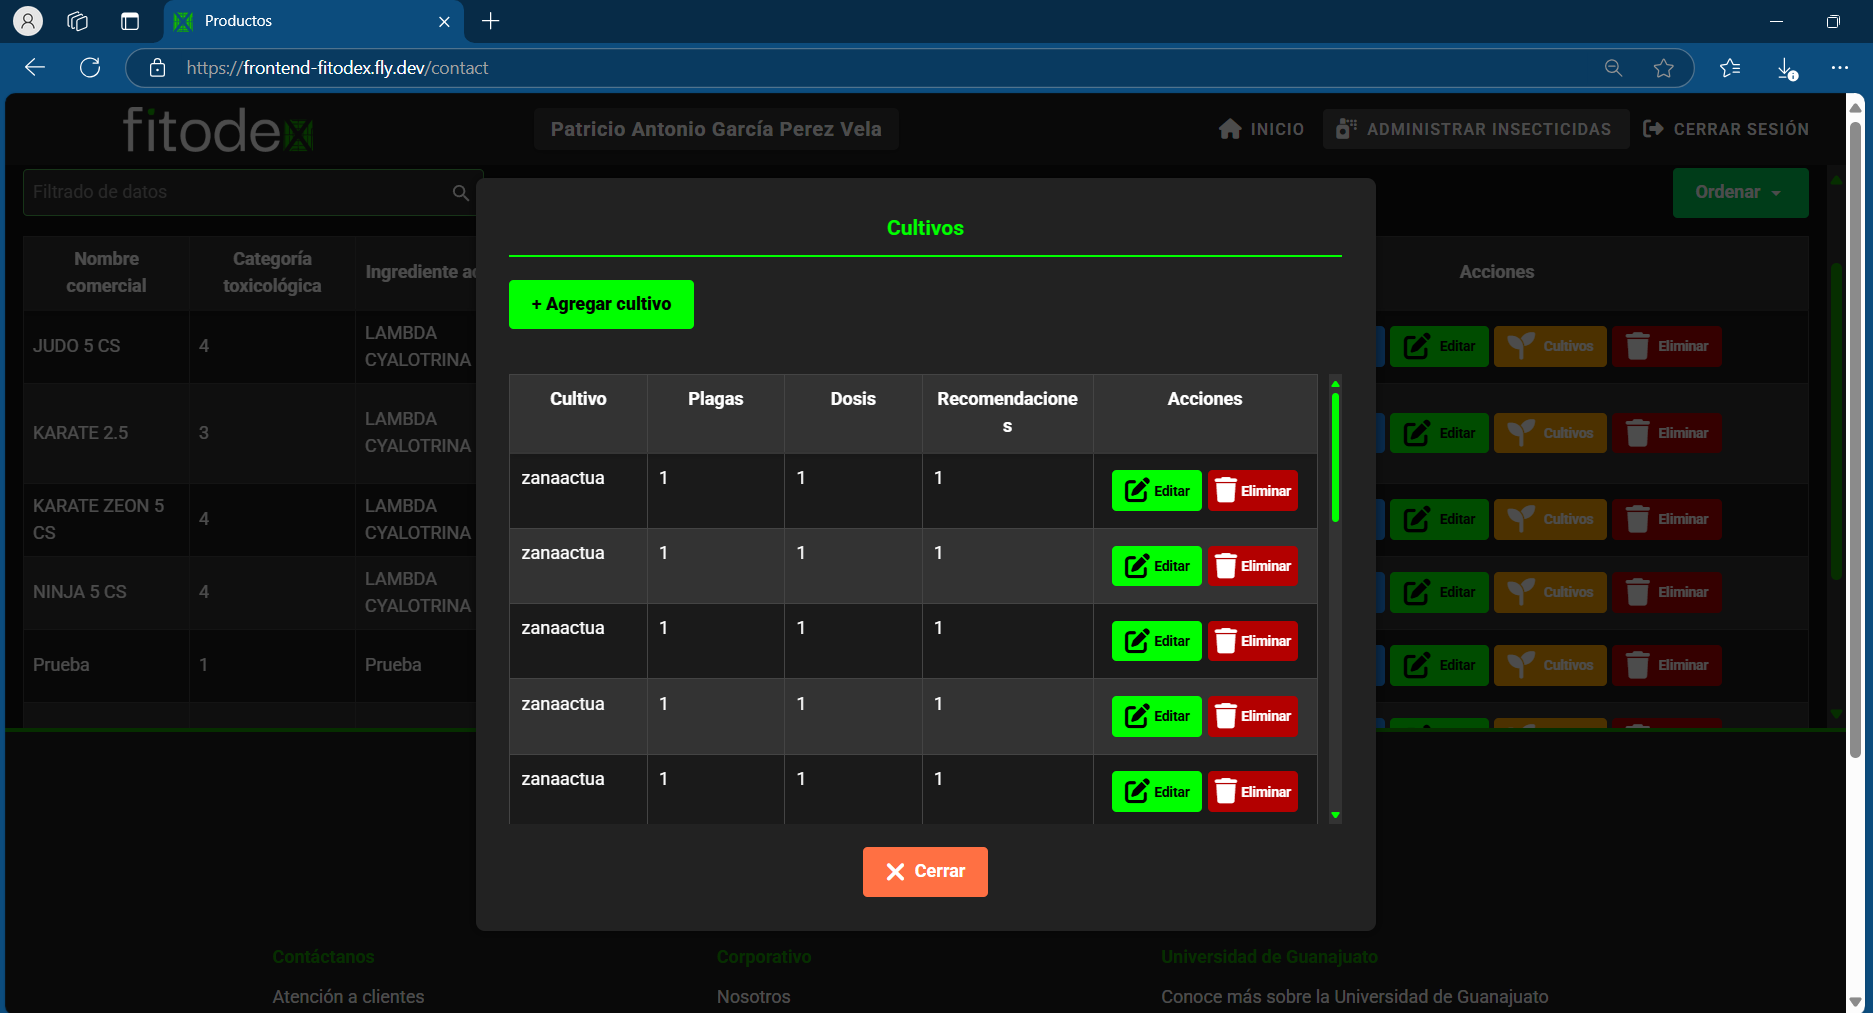Delete the first zanaactua crop row
This screenshot has width=1873, height=1013.
pos(1253,491)
